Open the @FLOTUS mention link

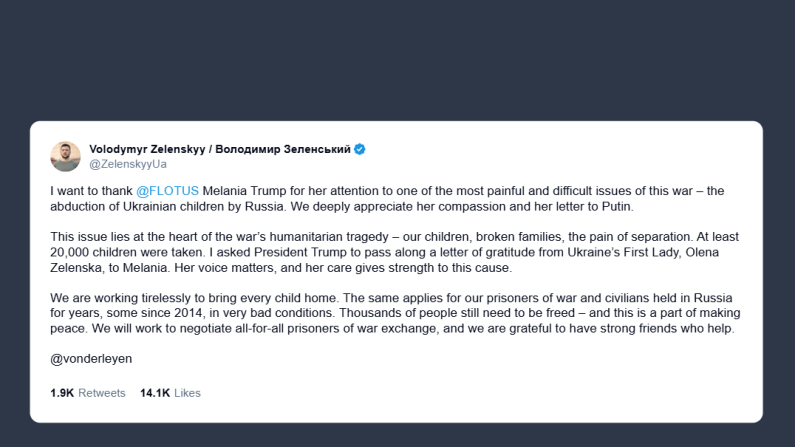click(x=167, y=190)
